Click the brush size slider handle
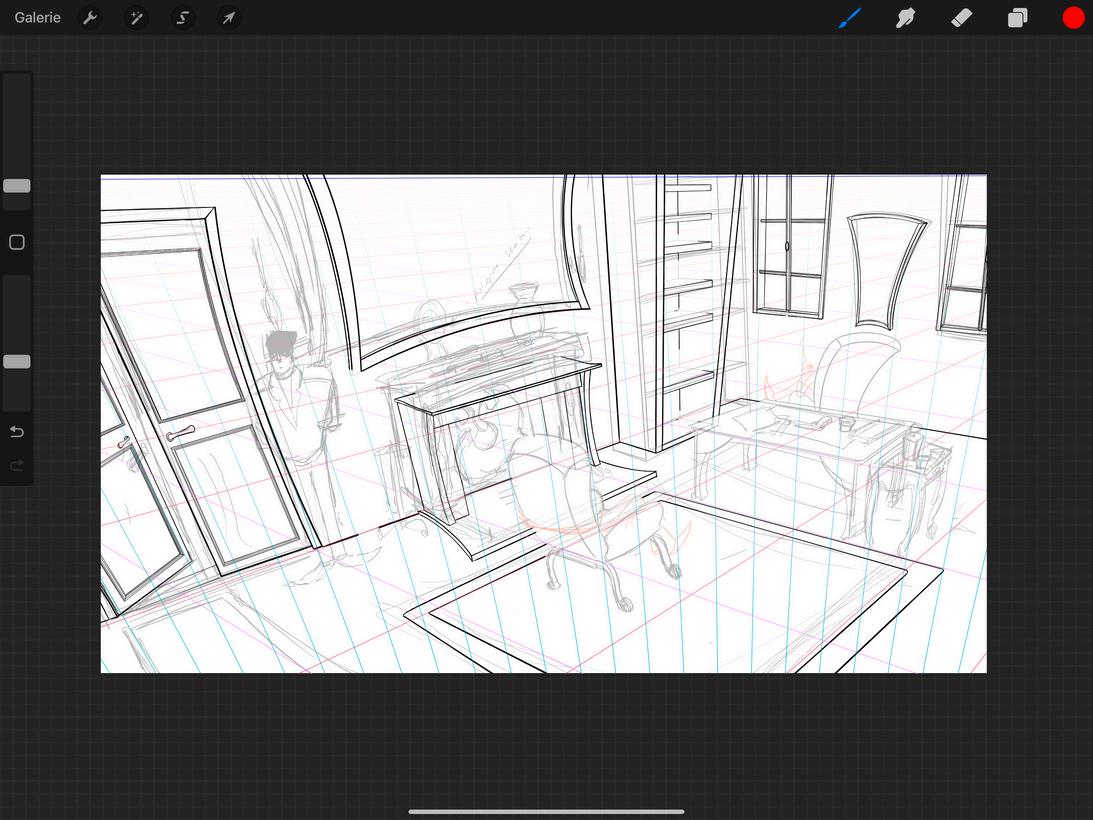1093x820 pixels. (x=17, y=185)
